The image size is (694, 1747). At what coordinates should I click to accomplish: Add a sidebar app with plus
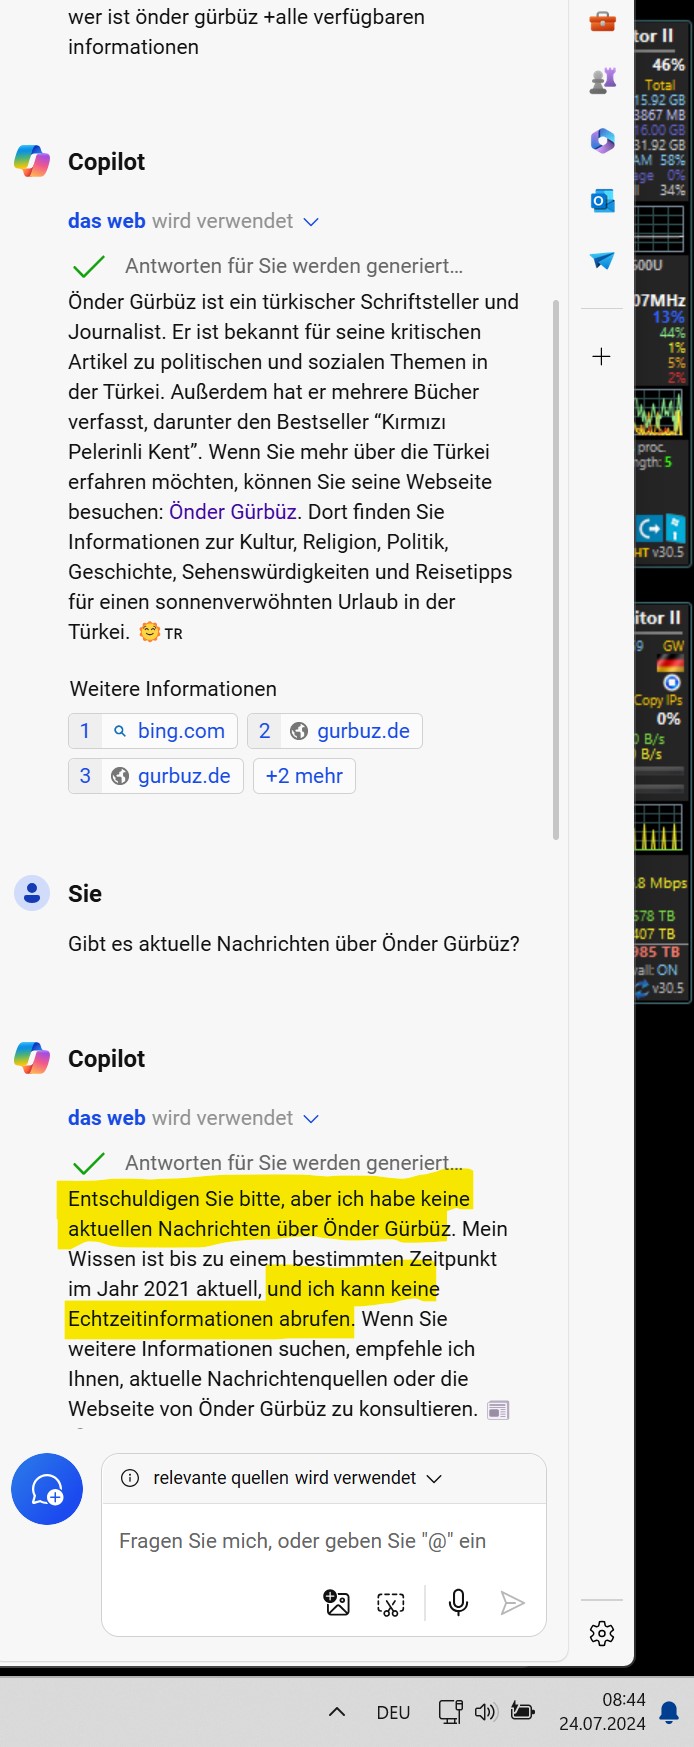point(601,356)
